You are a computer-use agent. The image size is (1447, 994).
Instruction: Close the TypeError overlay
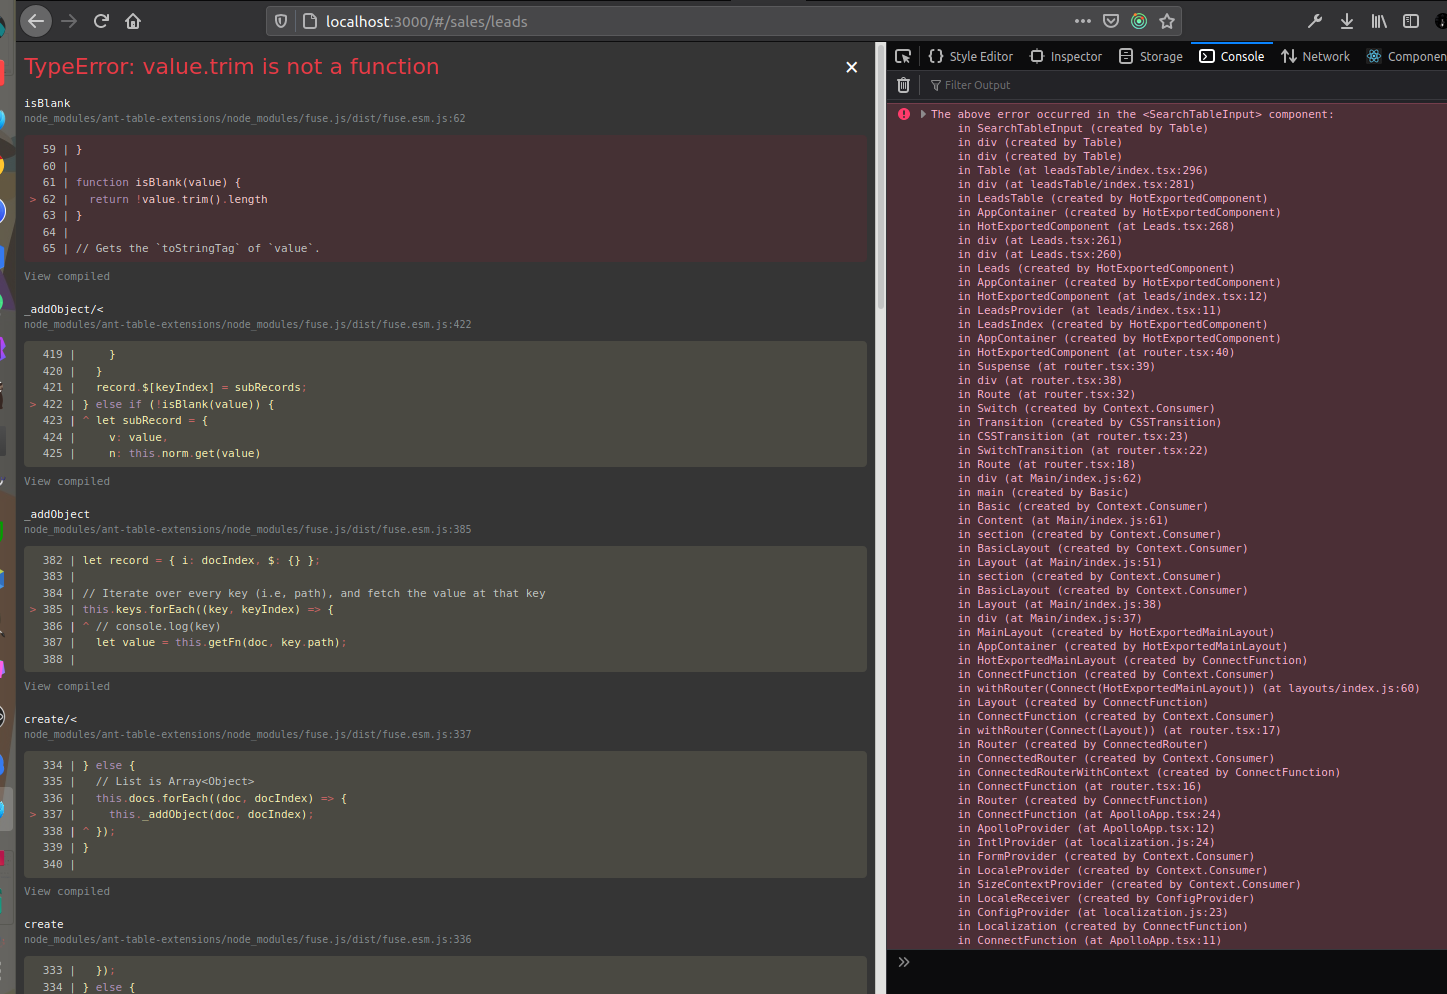pyautogui.click(x=852, y=67)
